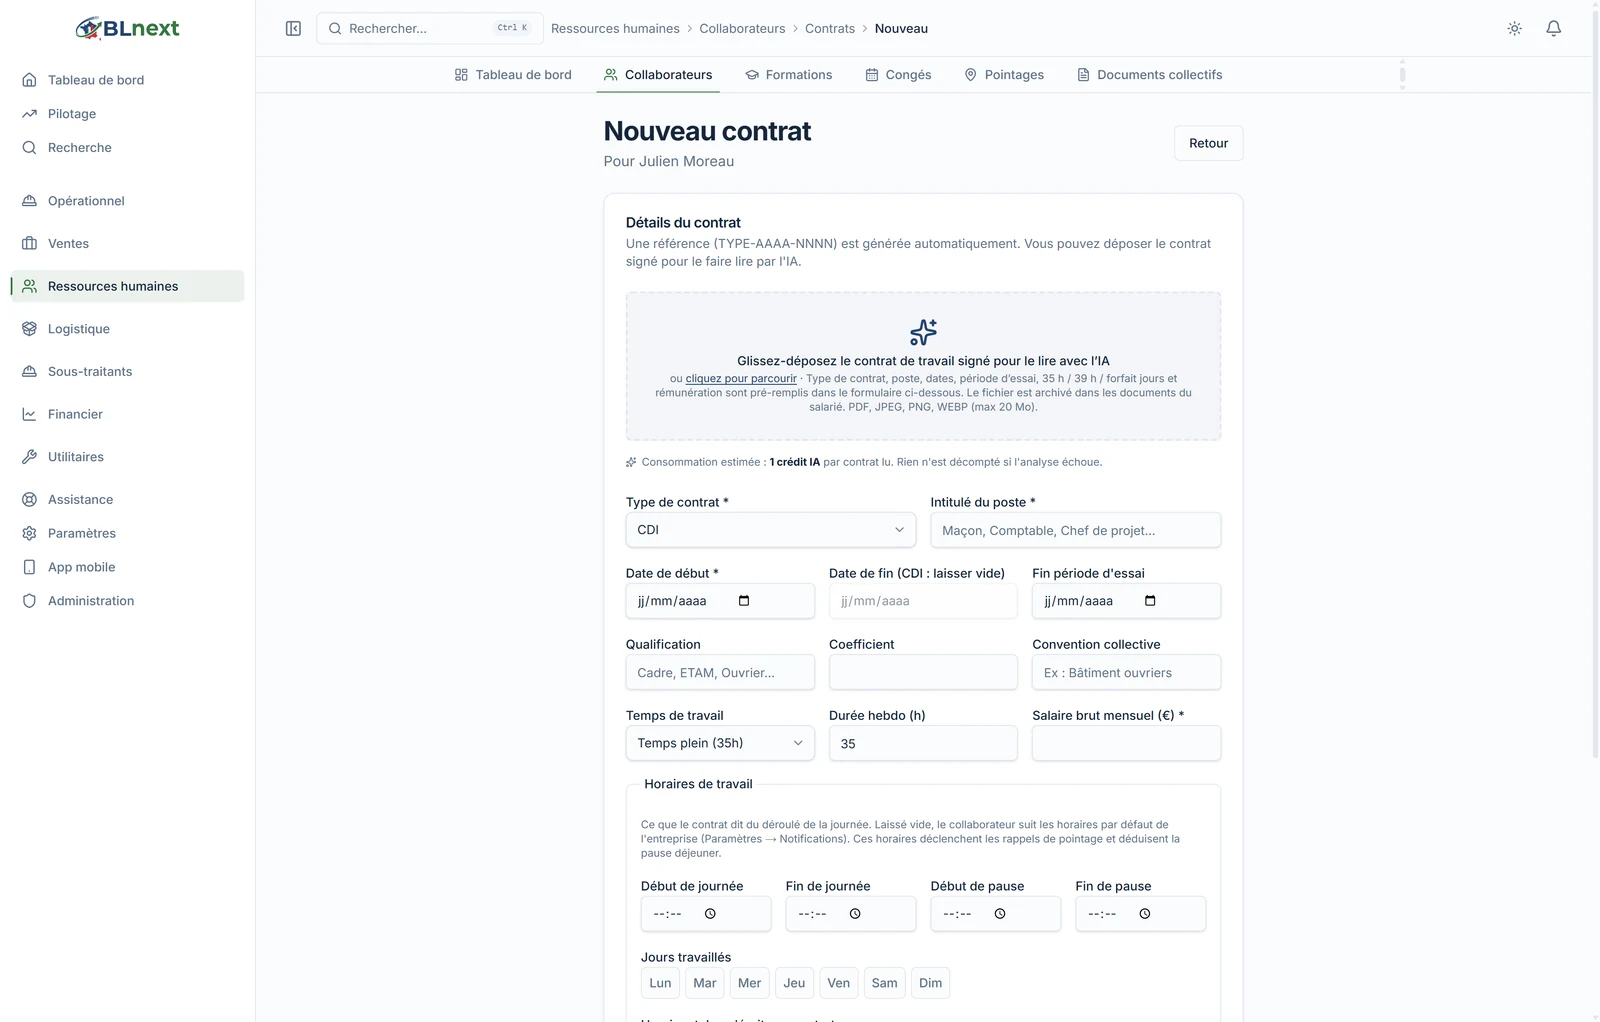Open Opérationnel section in sidebar
This screenshot has width=1600, height=1022.
(x=127, y=201)
